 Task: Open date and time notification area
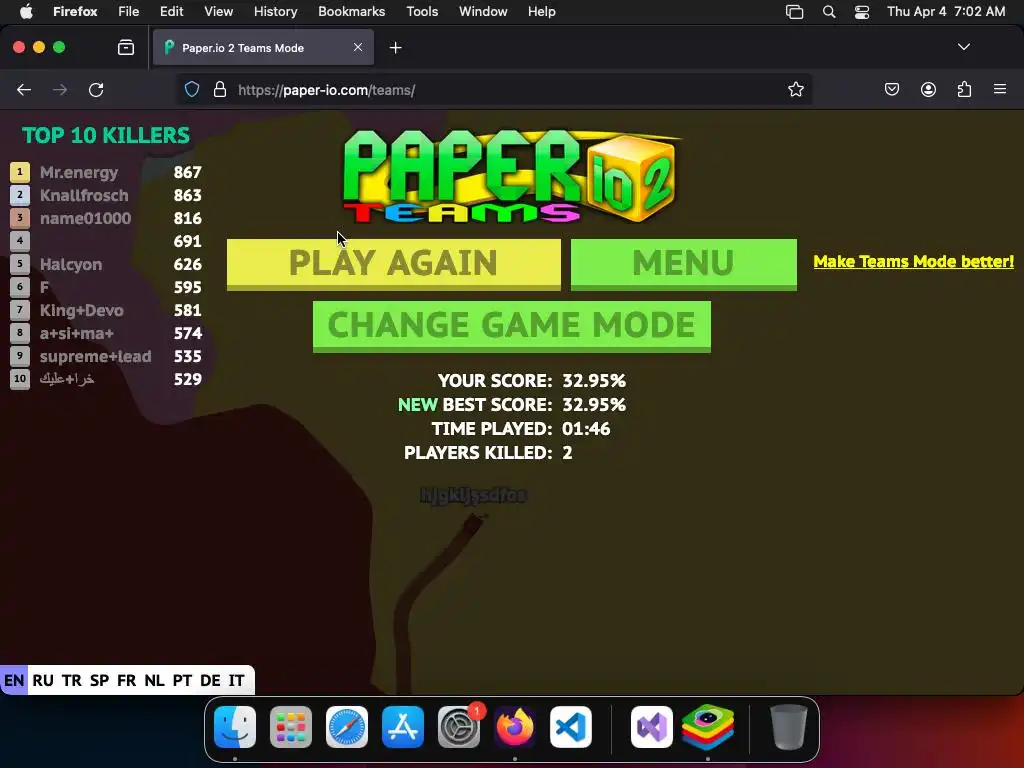946,12
